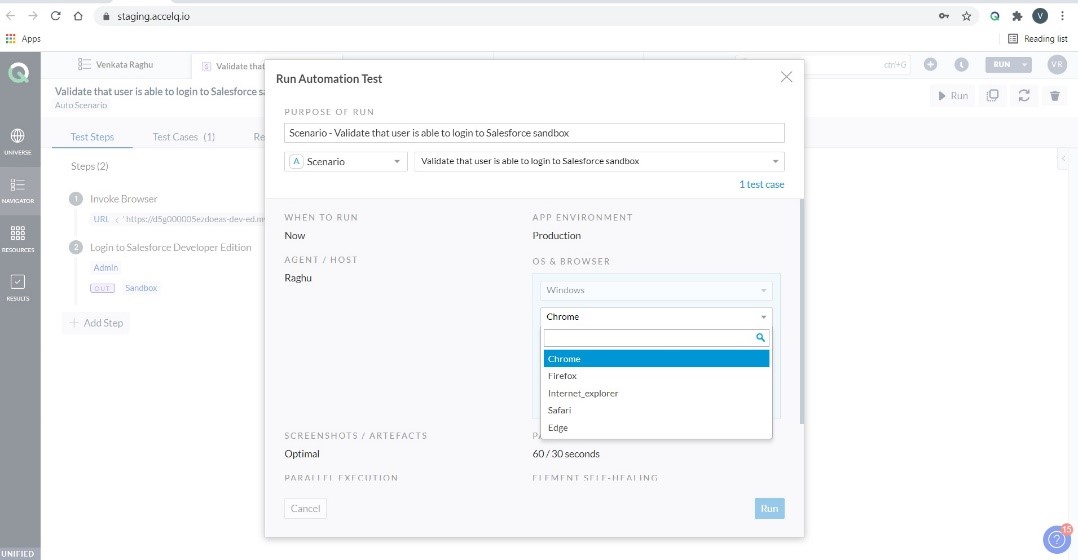The height and width of the screenshot is (560, 1078).
Task: Click the Optimal screenshots setting
Action: click(302, 453)
